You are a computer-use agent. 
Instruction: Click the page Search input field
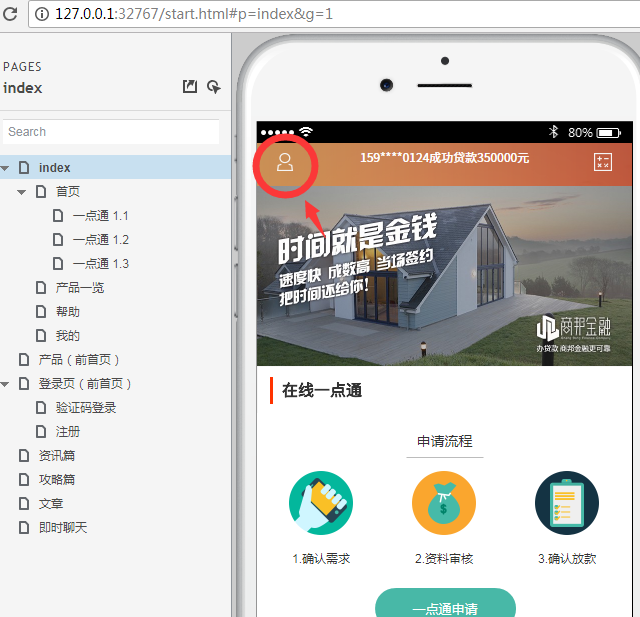pos(110,132)
